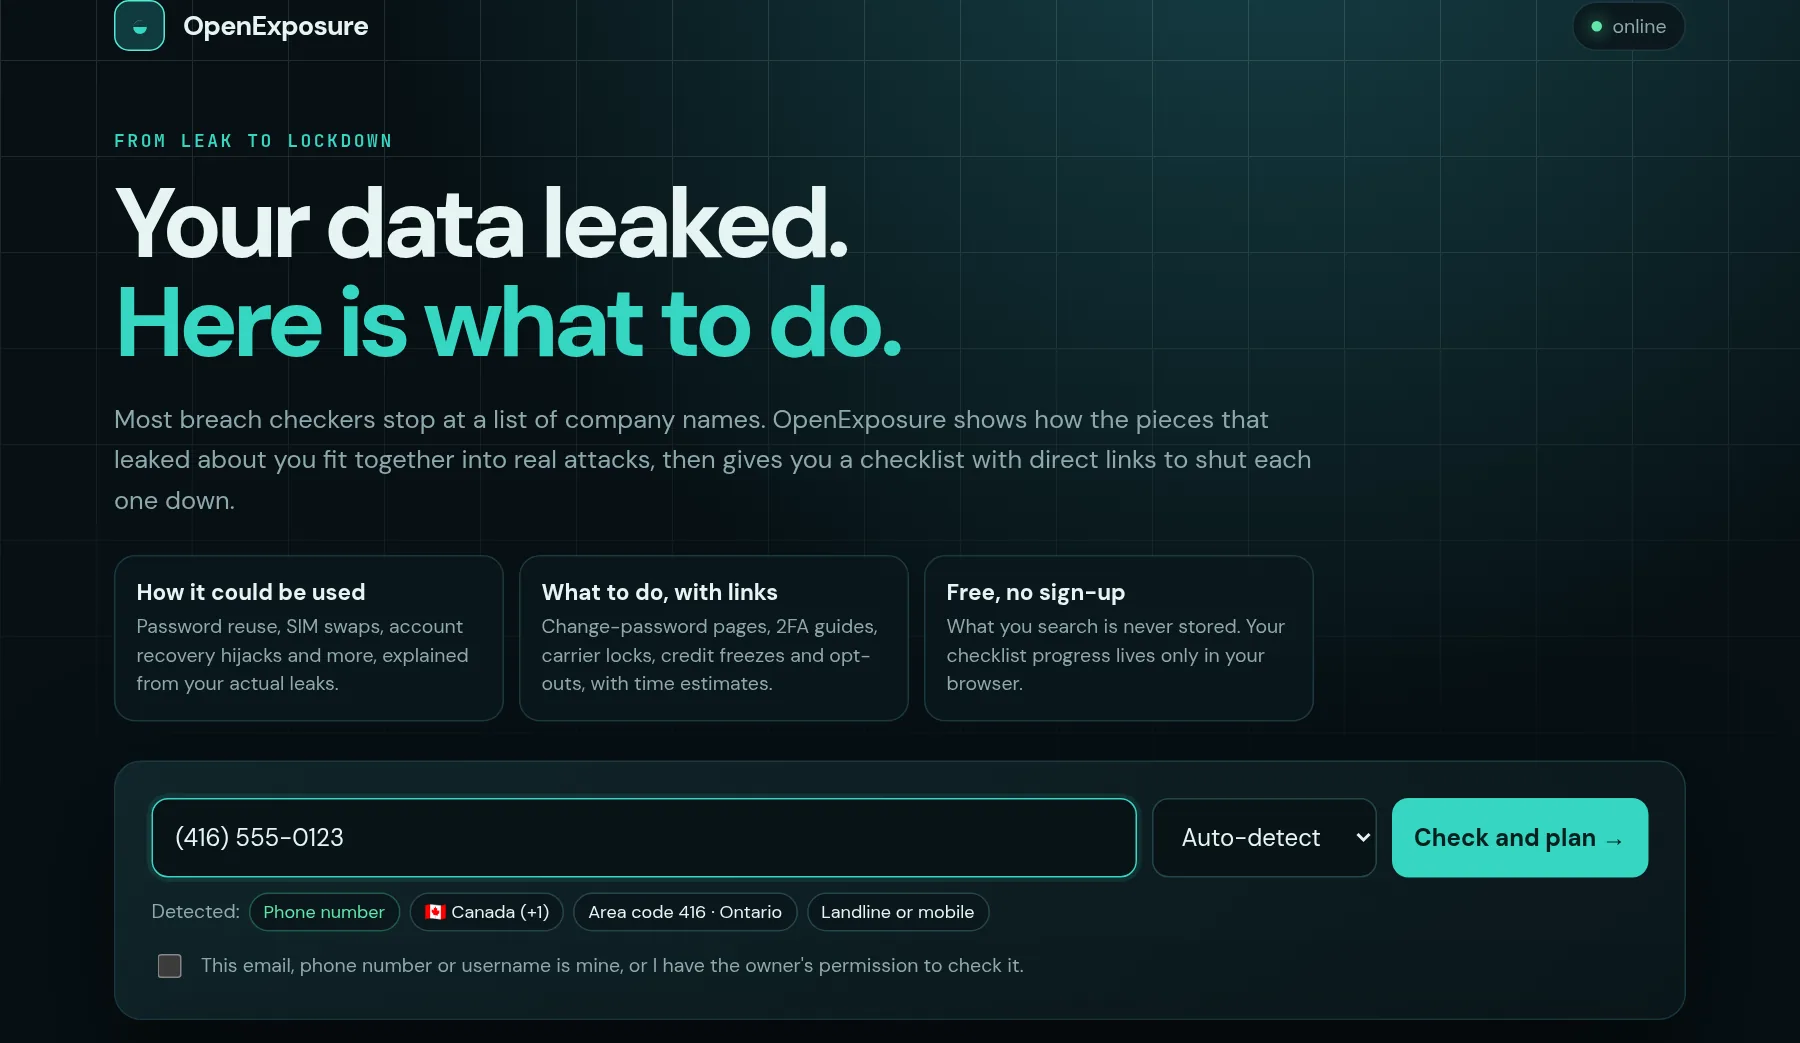The height and width of the screenshot is (1043, 1800).
Task: Click the Here is what to do headline
Action: point(509,324)
